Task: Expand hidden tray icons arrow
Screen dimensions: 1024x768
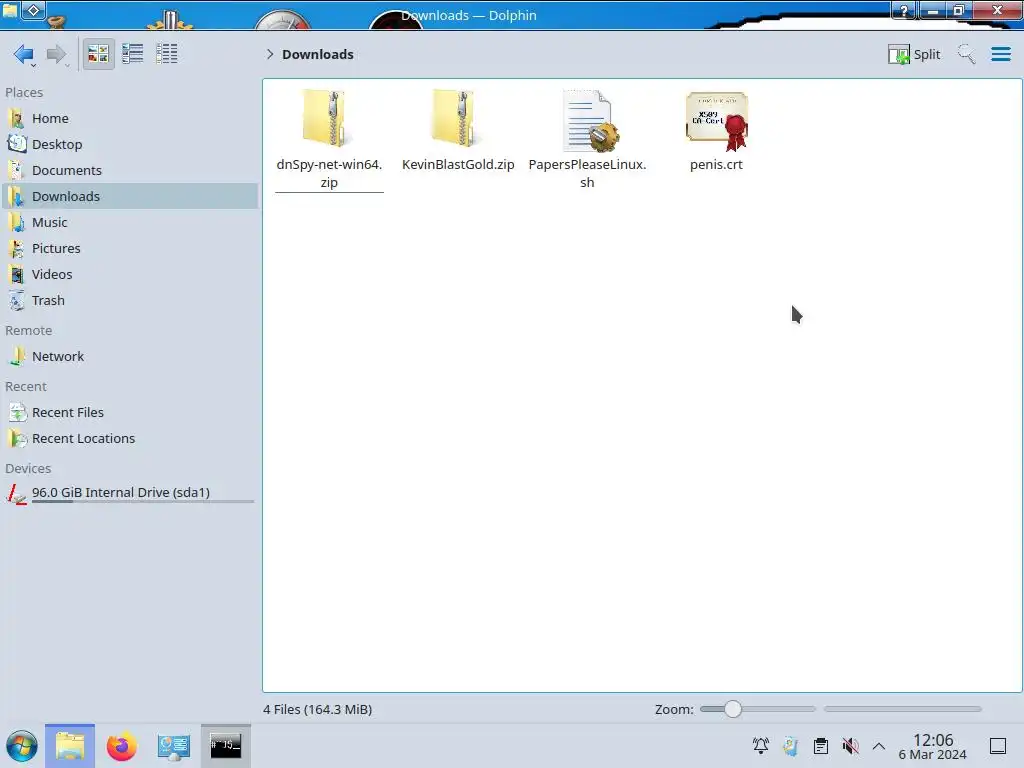Action: [x=879, y=746]
